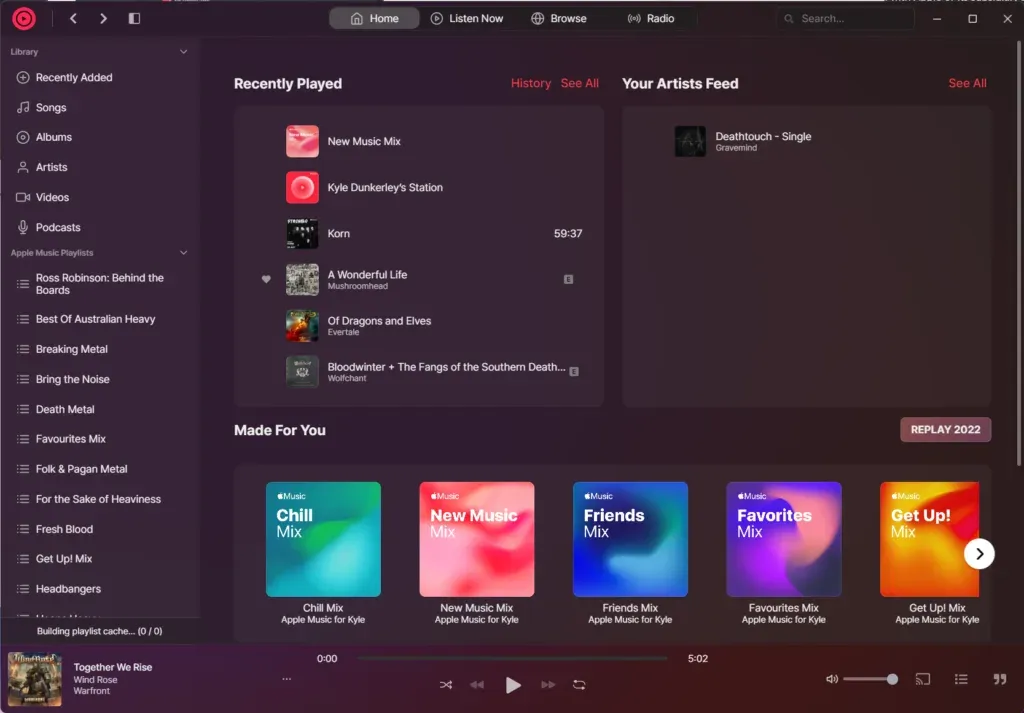Click See All for Recently Played

pos(579,84)
